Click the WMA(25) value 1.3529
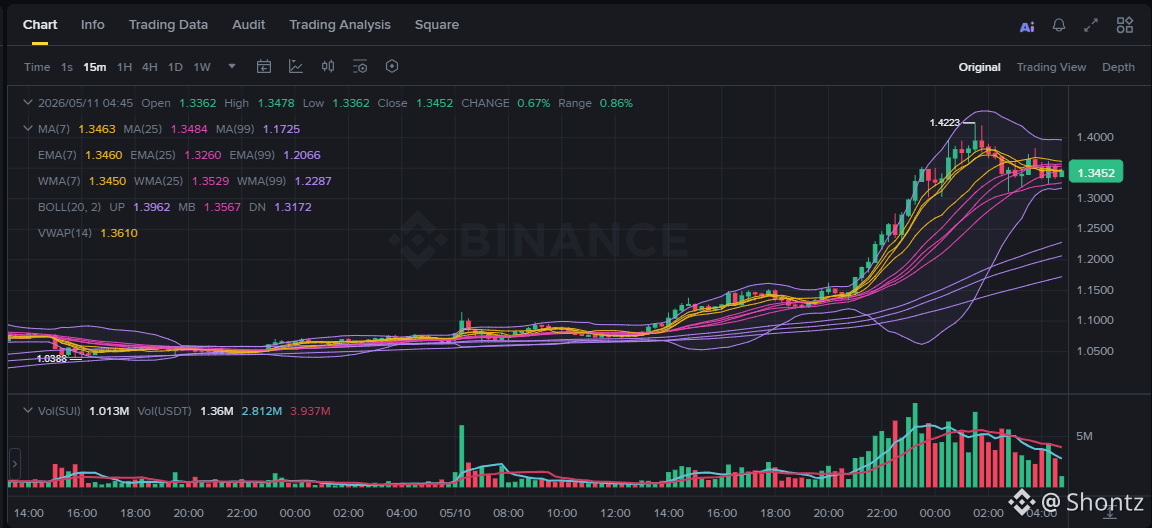Viewport: 1152px width, 528px height. (x=210, y=181)
